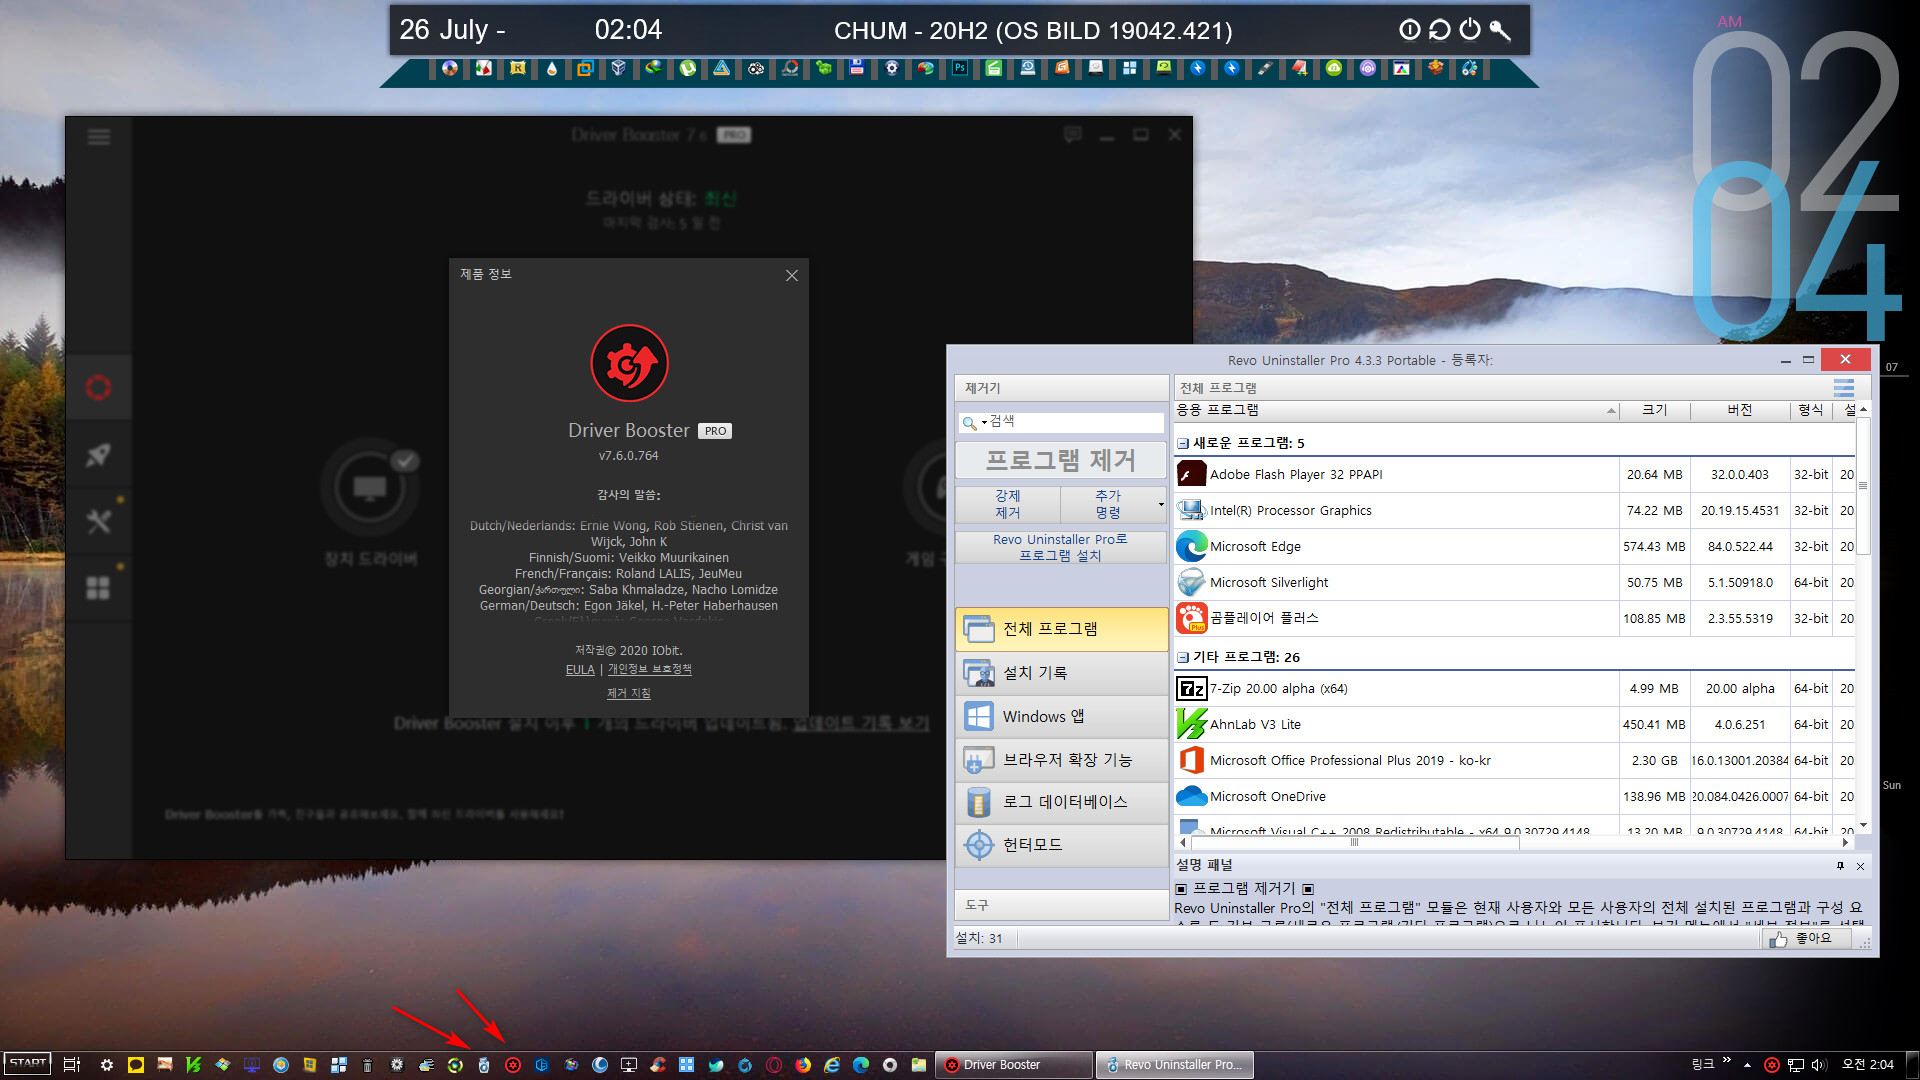Open the feedback chat icon in Driver Booster title bar
The height and width of the screenshot is (1080, 1920).
click(1073, 135)
